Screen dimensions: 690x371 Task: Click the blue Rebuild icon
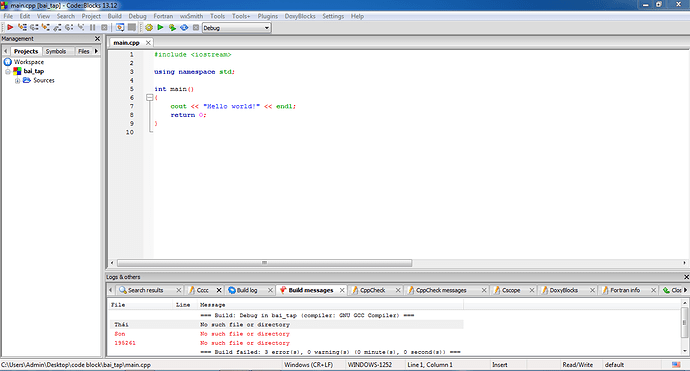[184, 27]
